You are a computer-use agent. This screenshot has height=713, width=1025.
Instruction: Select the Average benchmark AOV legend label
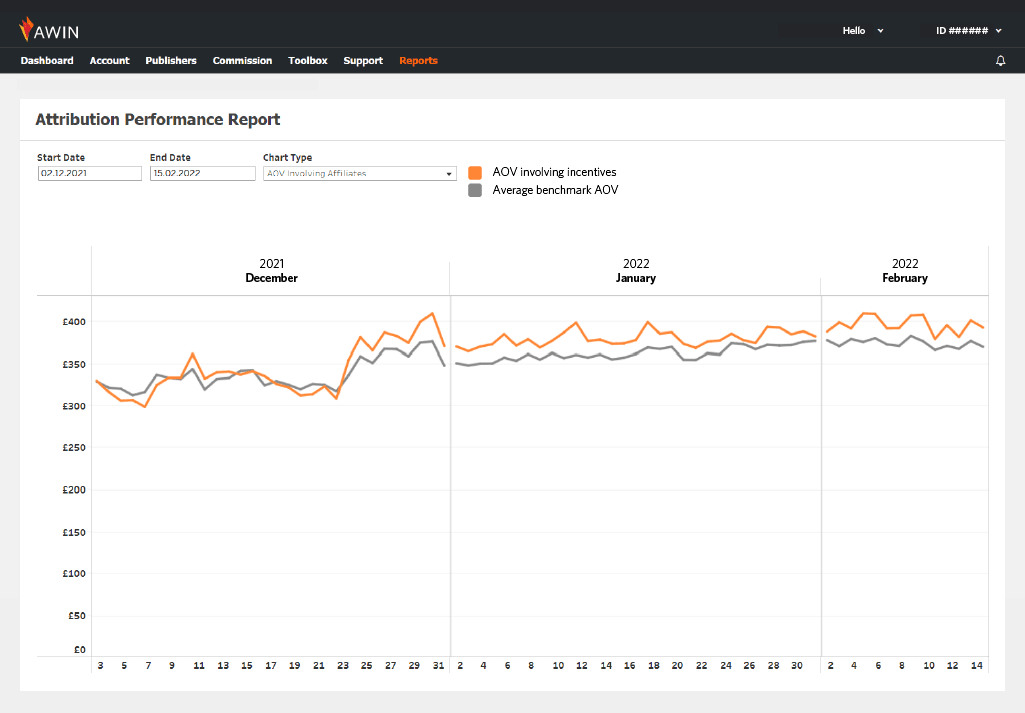[x=555, y=190]
